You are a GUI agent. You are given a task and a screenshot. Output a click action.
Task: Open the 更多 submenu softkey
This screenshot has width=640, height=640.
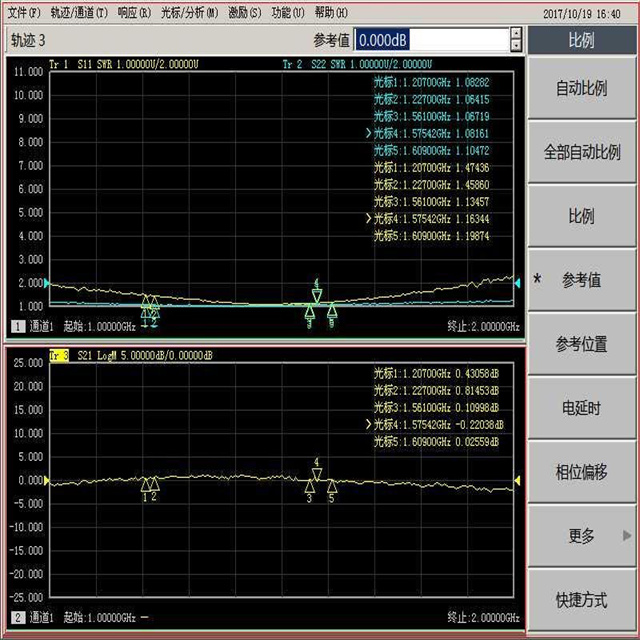pyautogui.click(x=582, y=536)
